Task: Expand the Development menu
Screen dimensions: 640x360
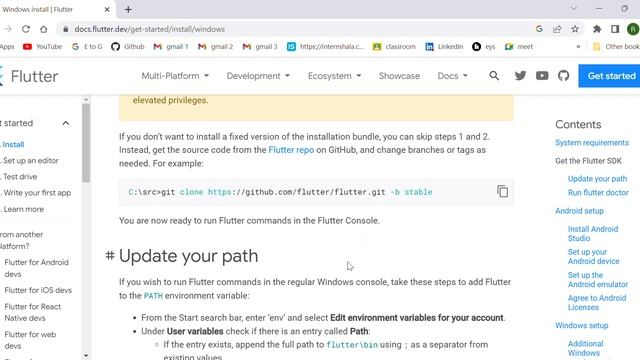Action: click(258, 76)
